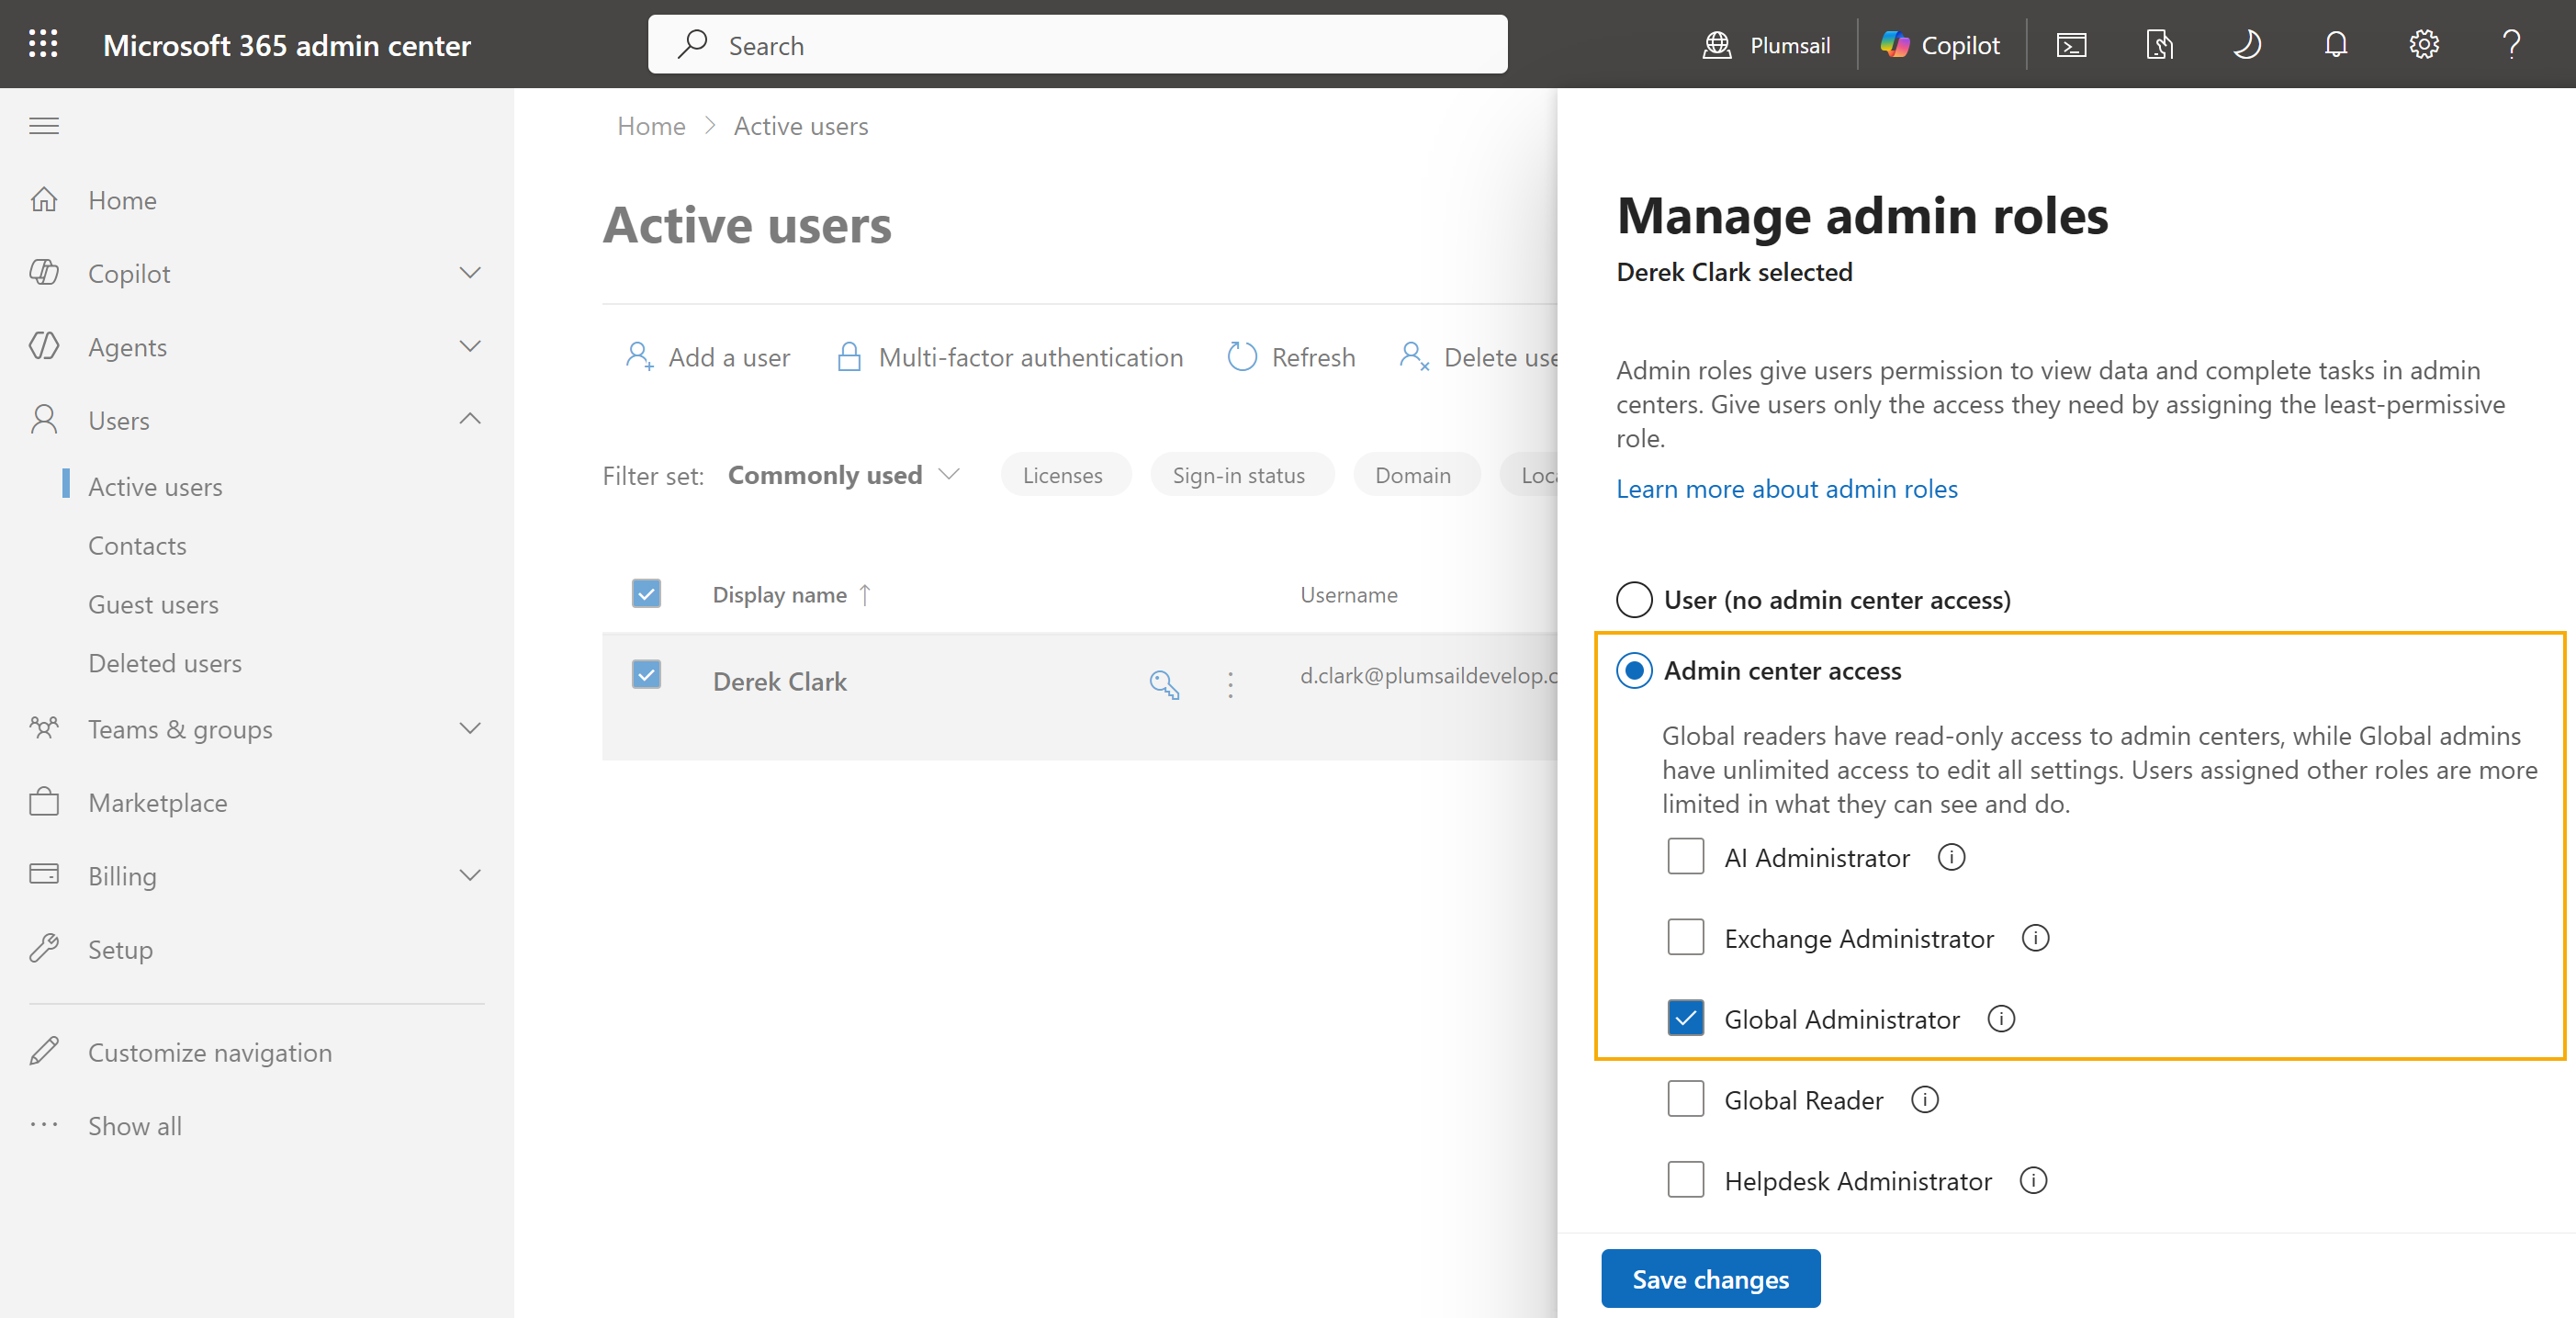
Task: Expand Billing navigation group
Action: pyautogui.click(x=469, y=876)
